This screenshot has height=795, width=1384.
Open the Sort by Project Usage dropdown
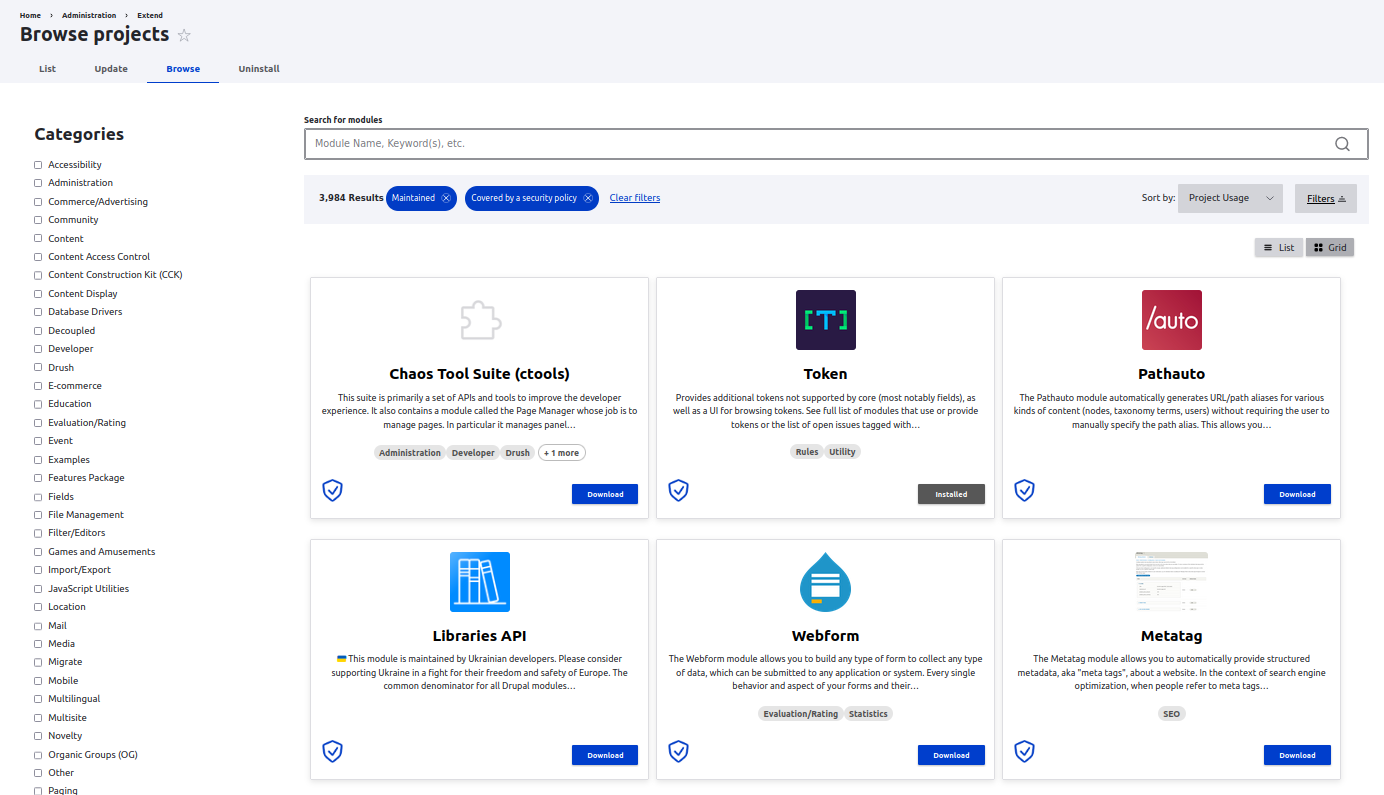click(1230, 198)
